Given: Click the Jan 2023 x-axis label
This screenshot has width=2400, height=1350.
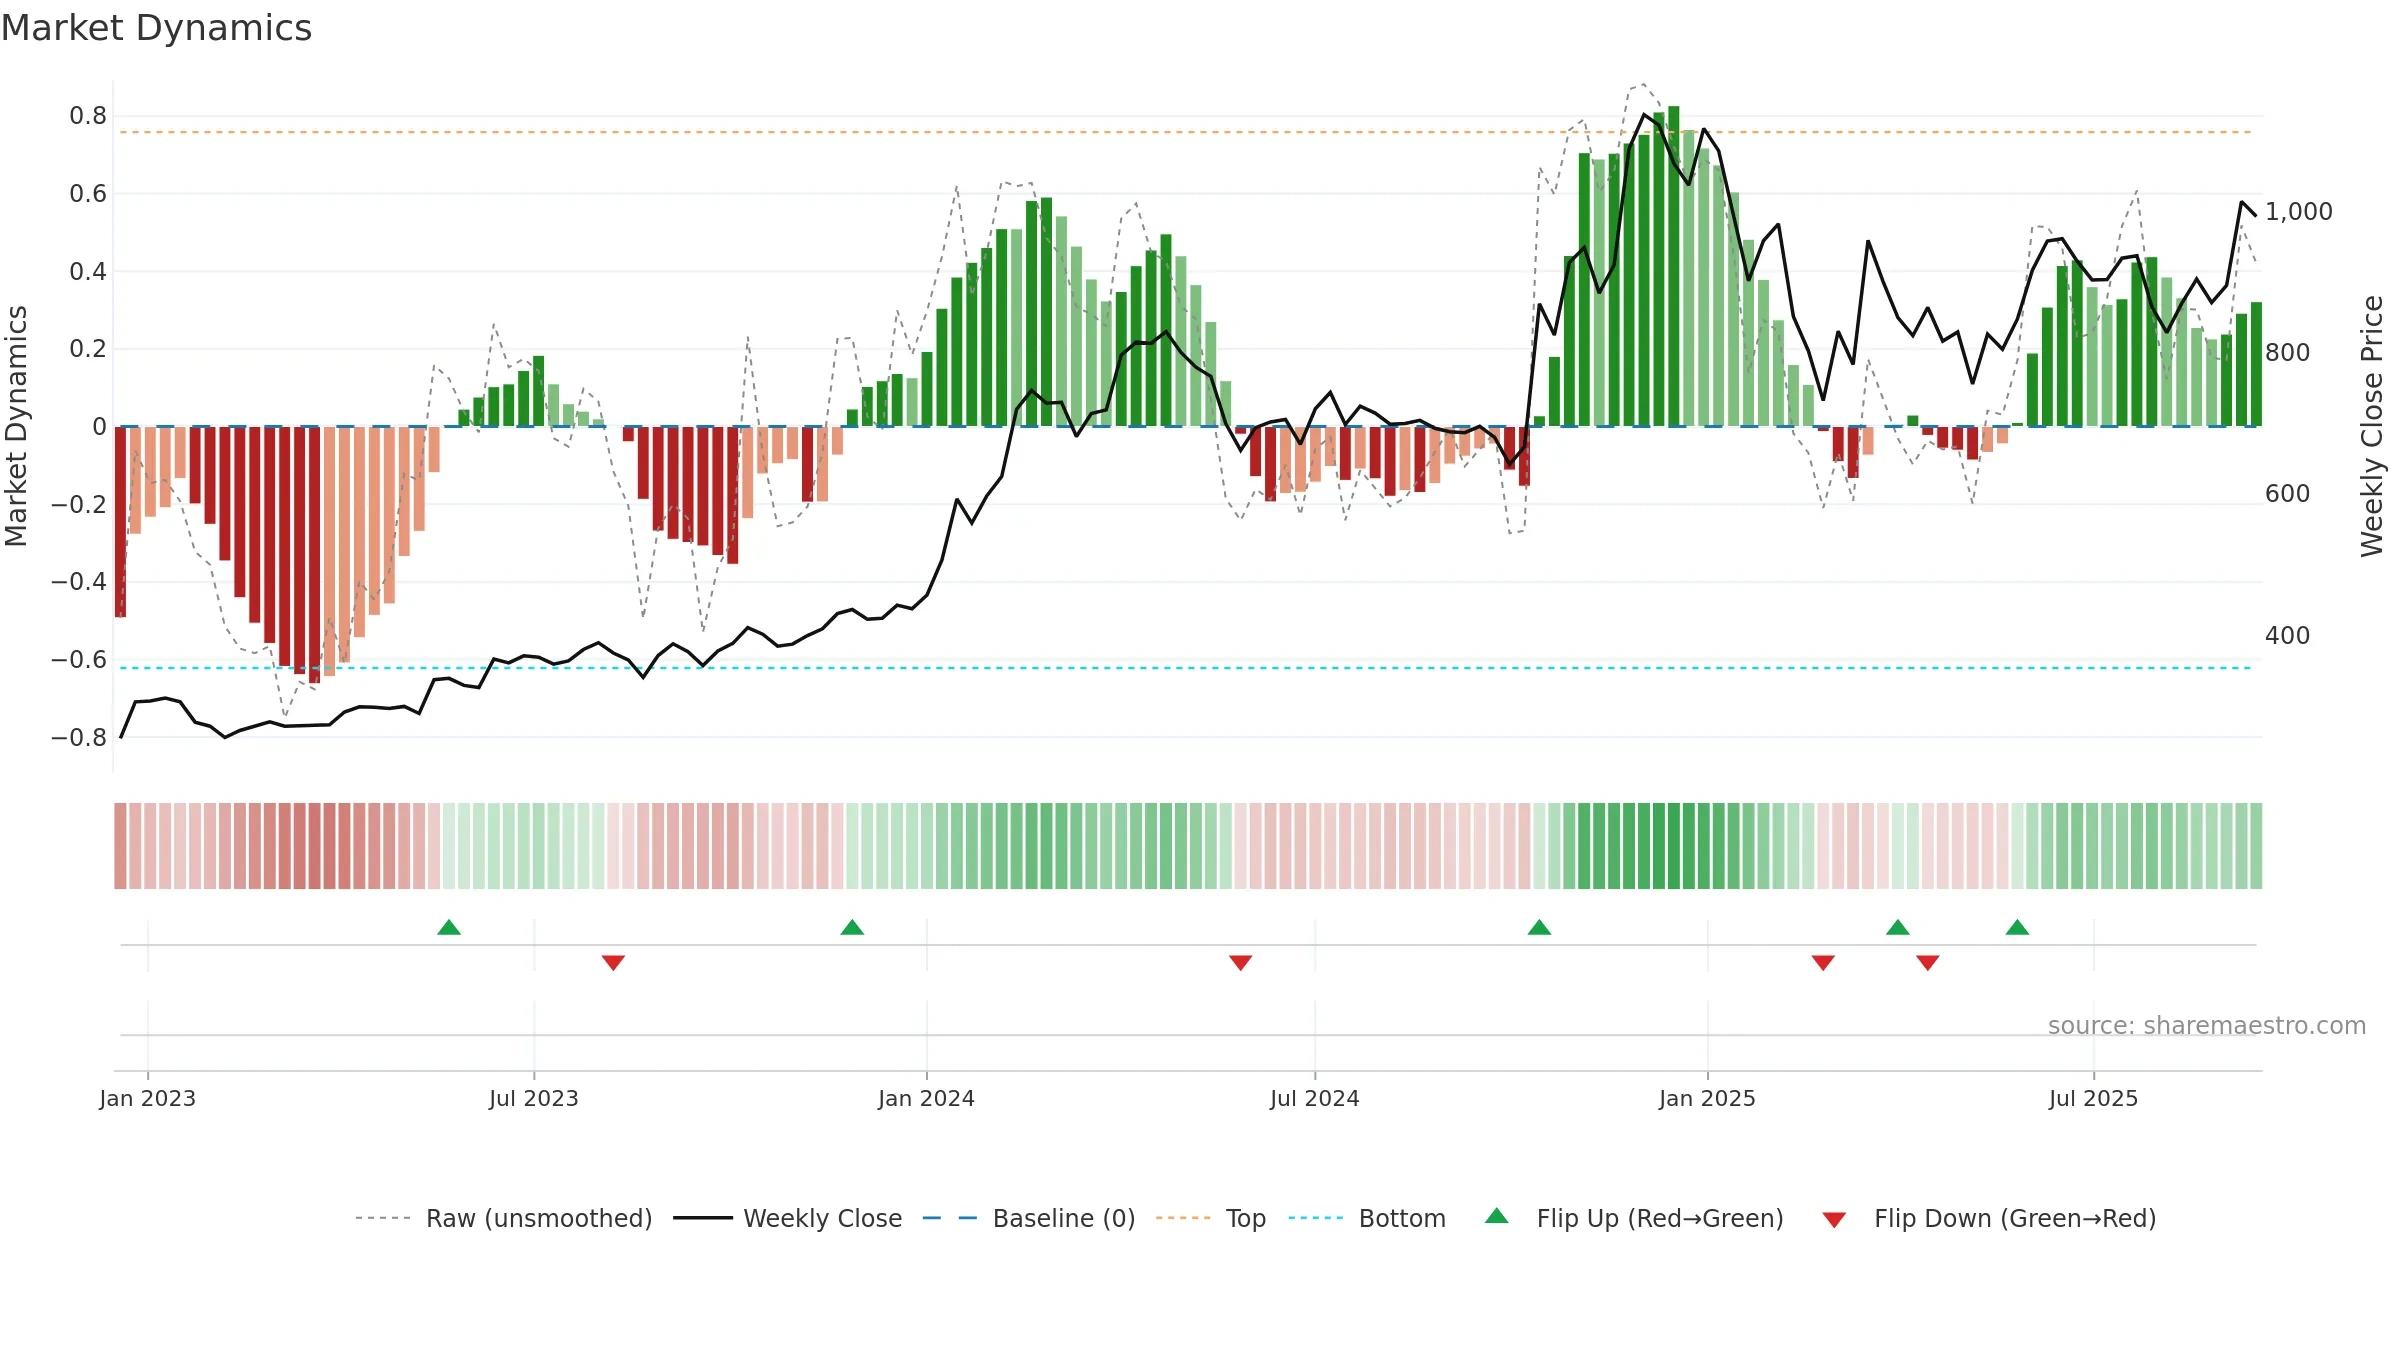Looking at the screenshot, I should [148, 1098].
